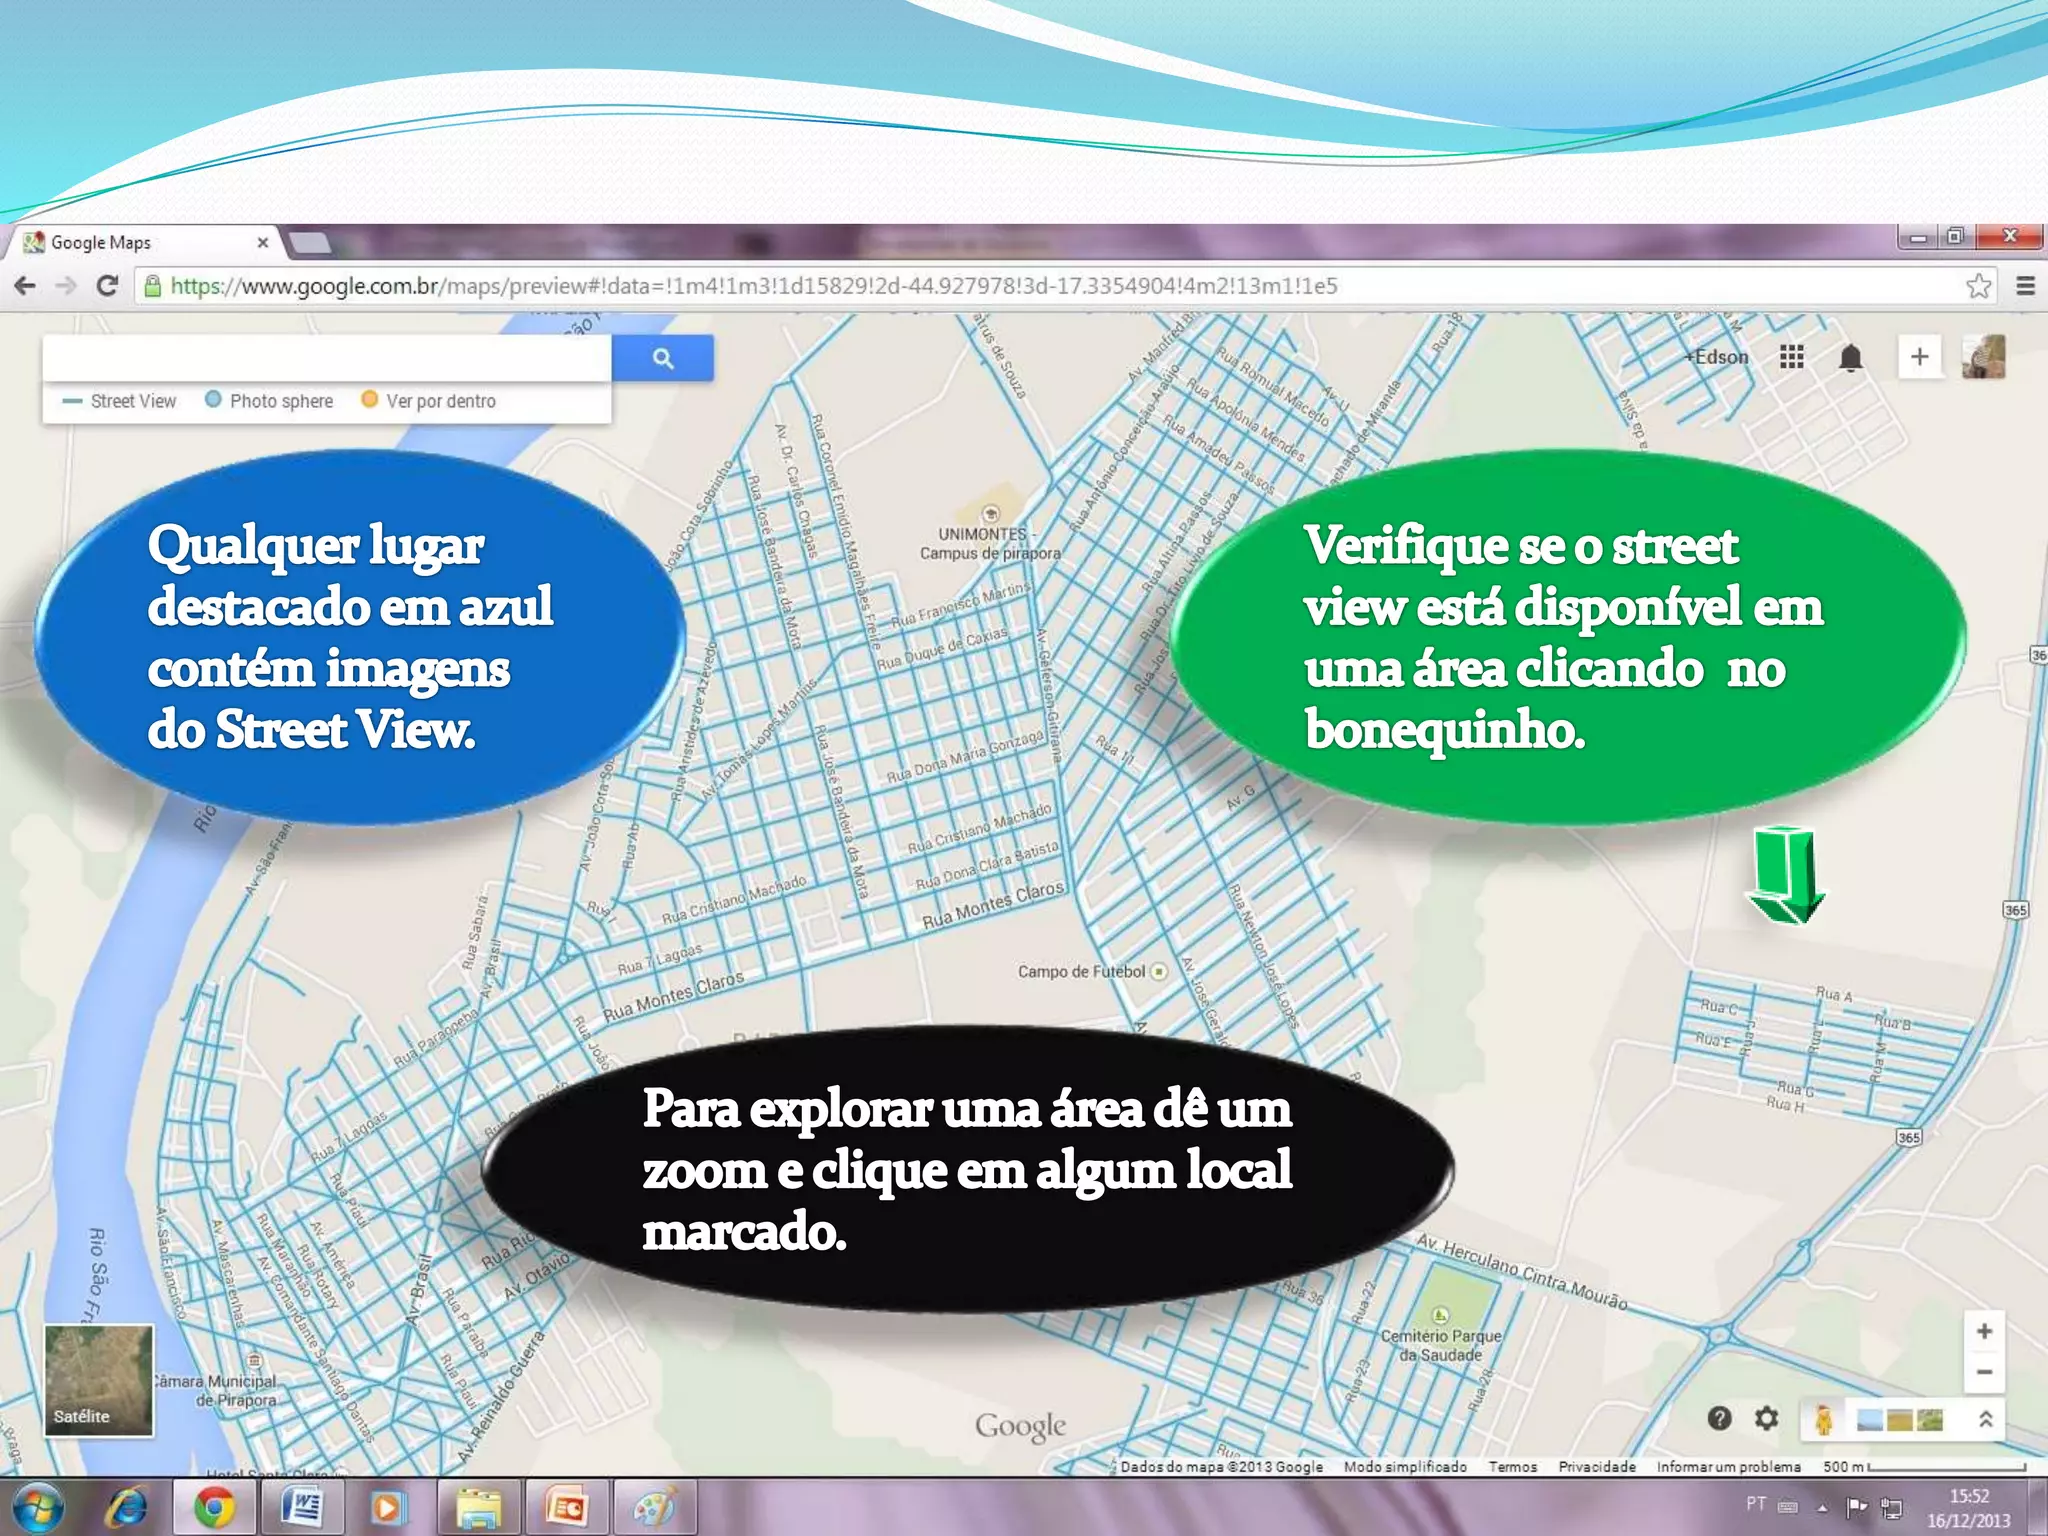Click the Modo simplificado link
Viewport: 2048px width, 1536px height.
click(x=1405, y=1467)
